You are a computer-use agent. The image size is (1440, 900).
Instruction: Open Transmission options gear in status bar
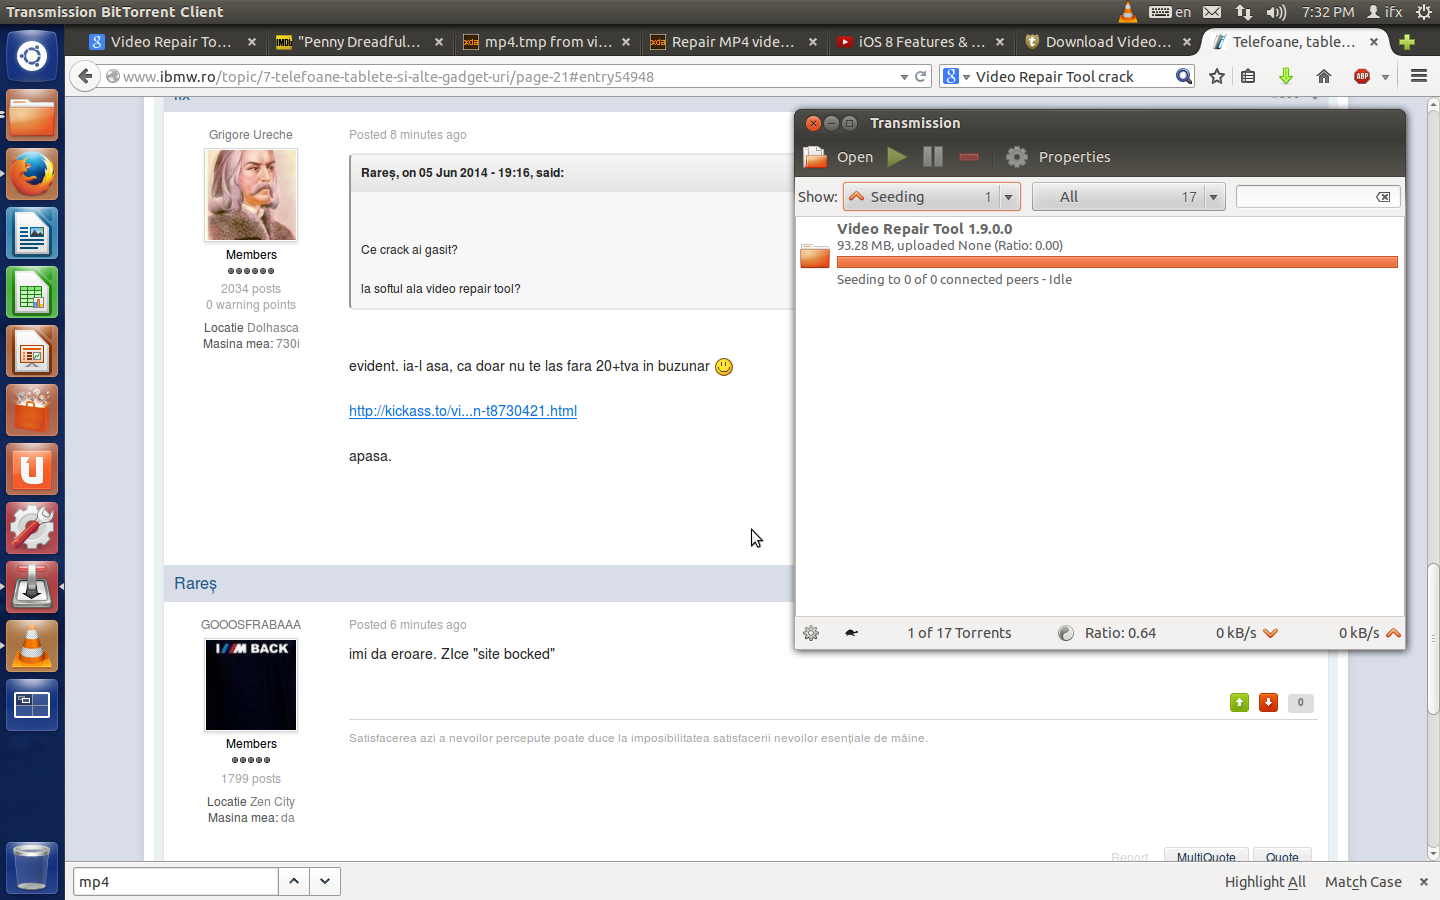(x=811, y=633)
